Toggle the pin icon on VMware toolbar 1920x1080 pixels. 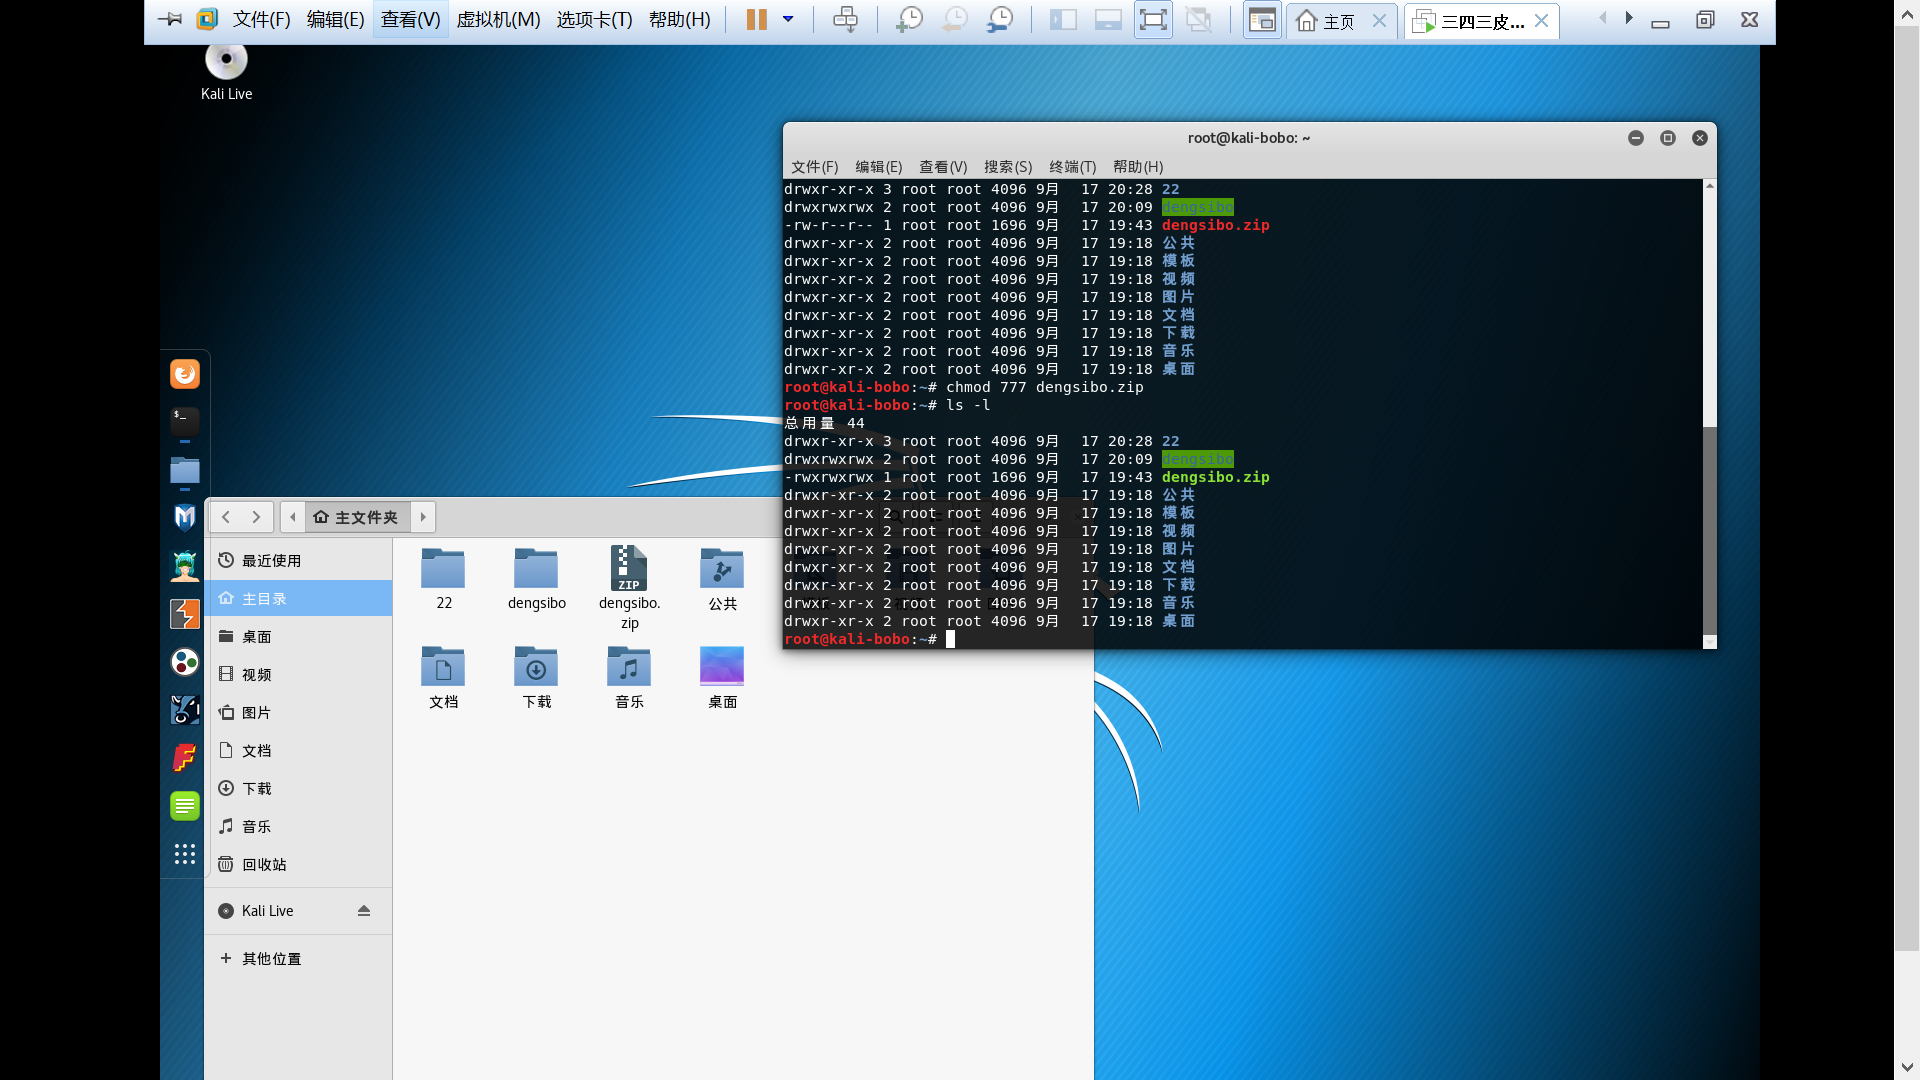(x=170, y=19)
